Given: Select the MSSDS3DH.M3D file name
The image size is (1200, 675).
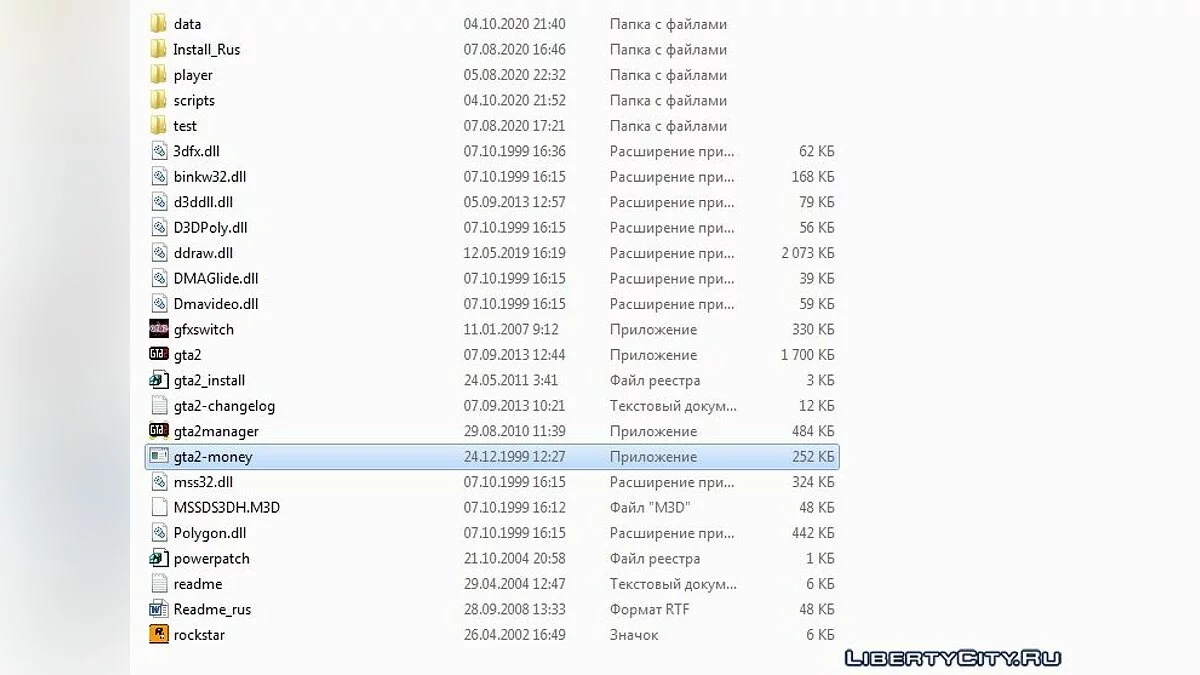Looking at the screenshot, I should coord(226,508).
